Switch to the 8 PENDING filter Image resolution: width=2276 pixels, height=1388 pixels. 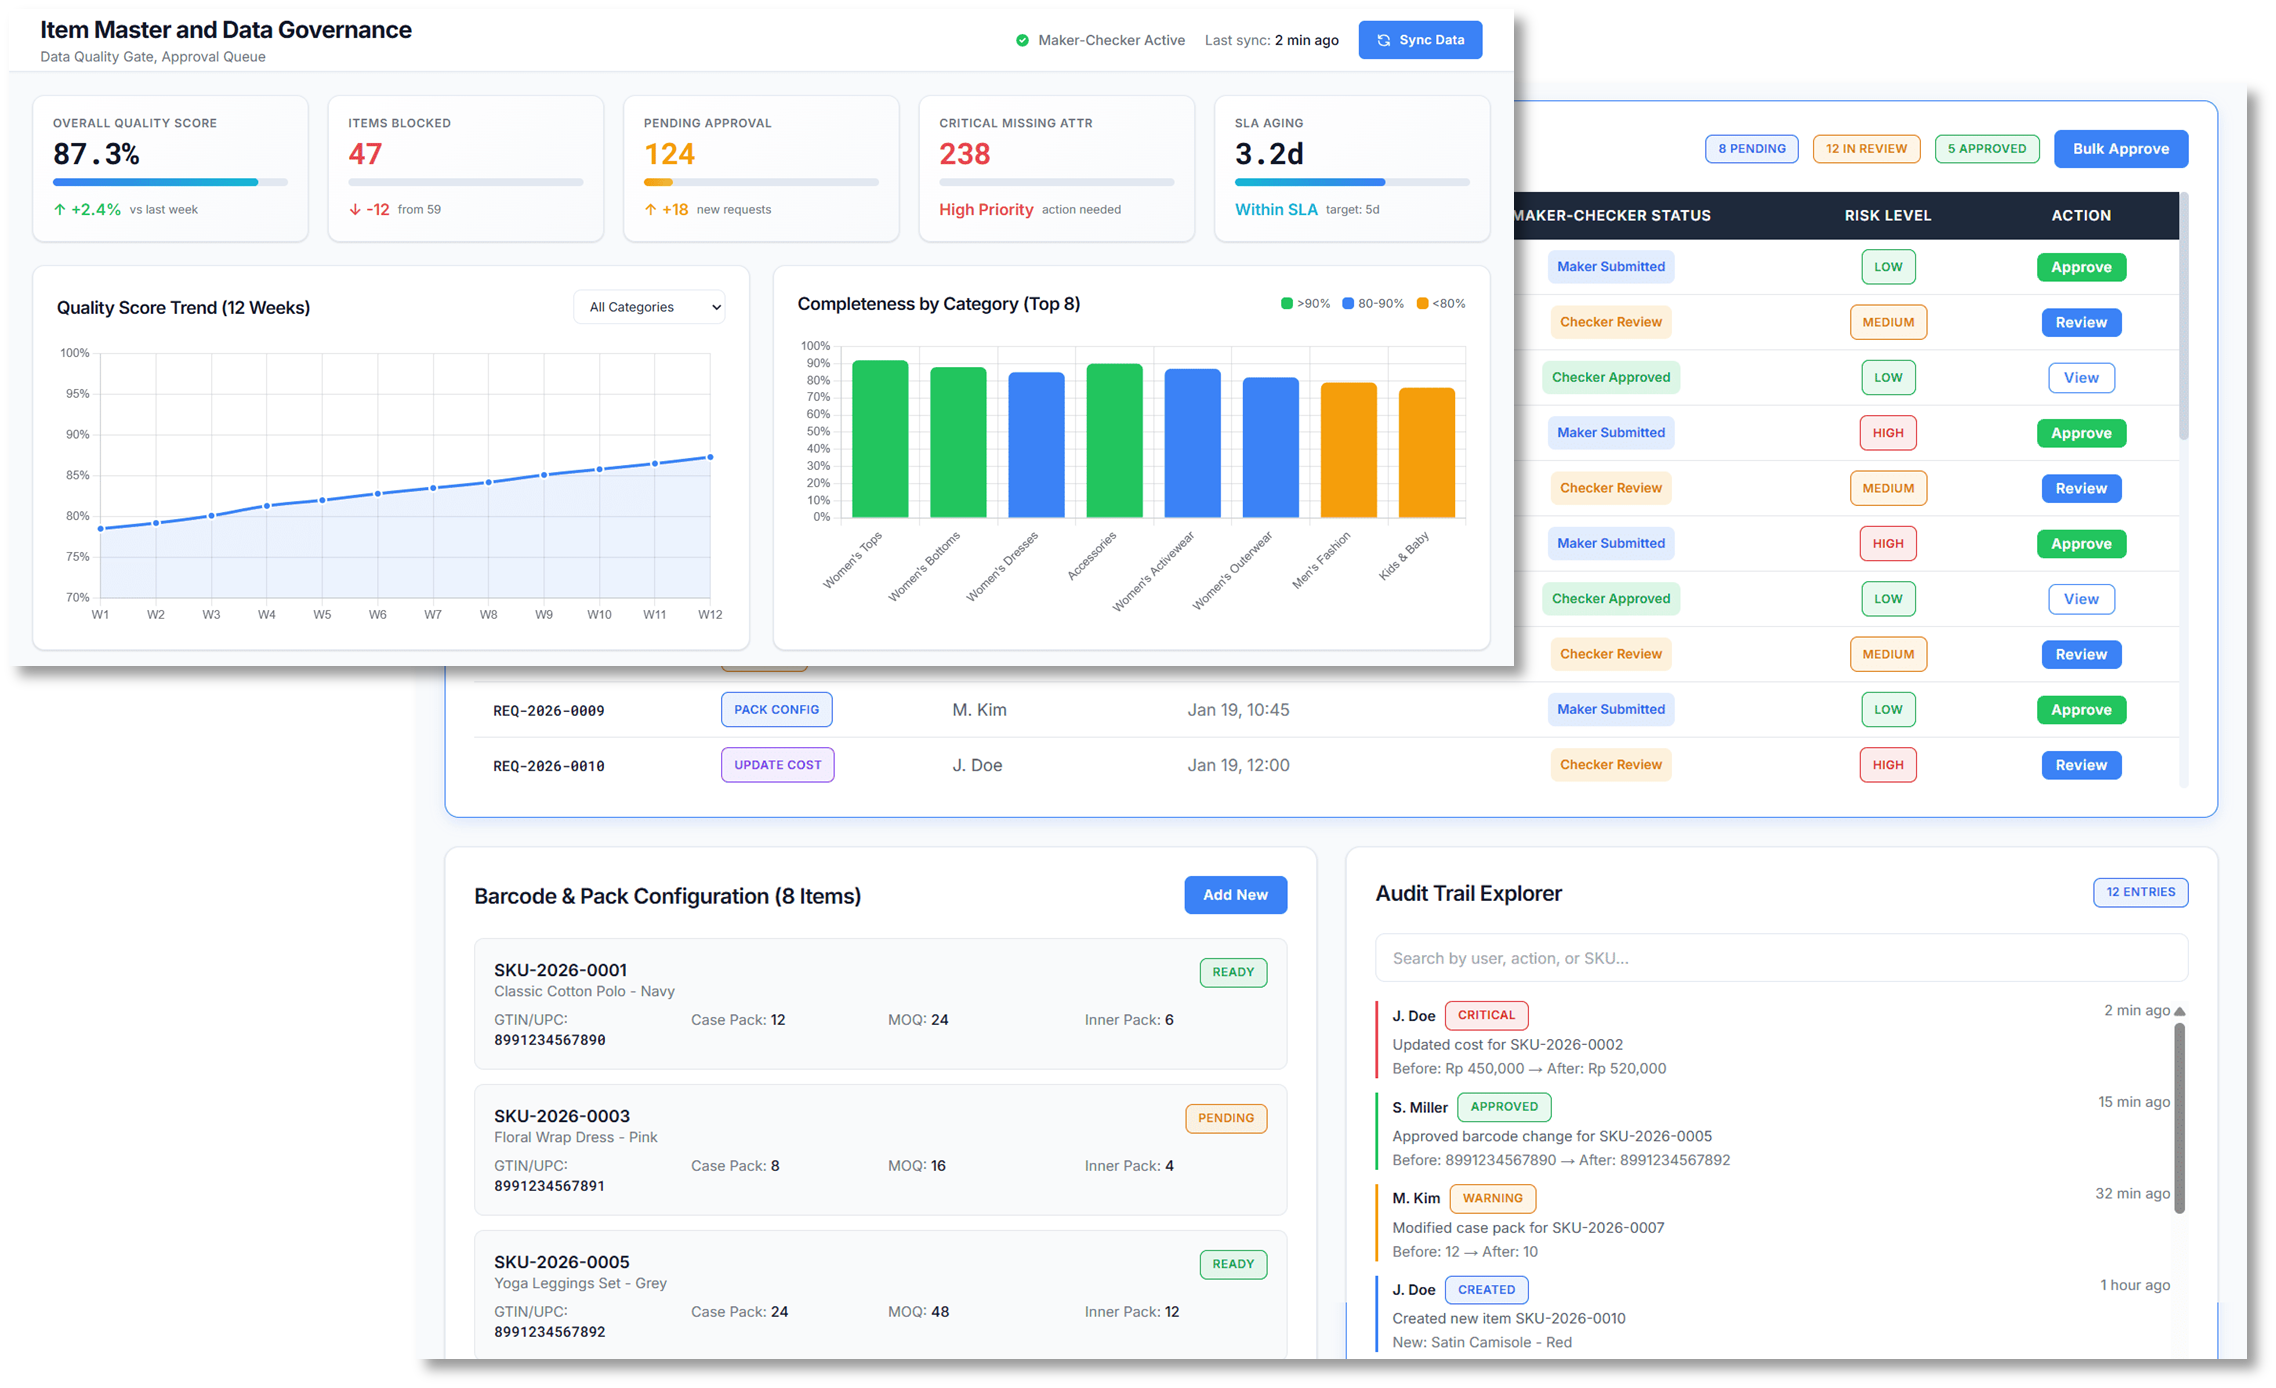(1751, 148)
